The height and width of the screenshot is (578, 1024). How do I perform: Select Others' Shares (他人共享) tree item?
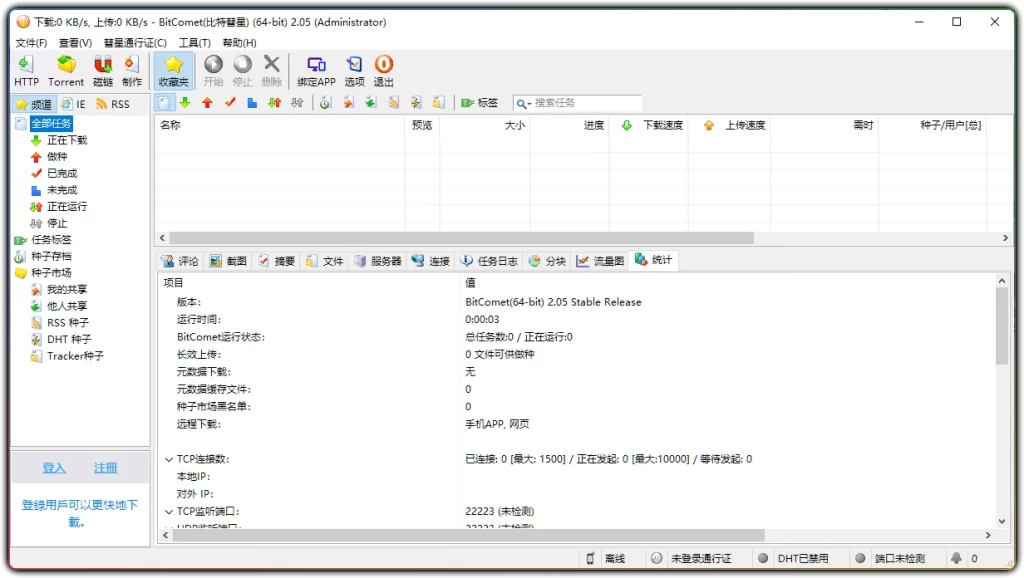click(x=67, y=306)
